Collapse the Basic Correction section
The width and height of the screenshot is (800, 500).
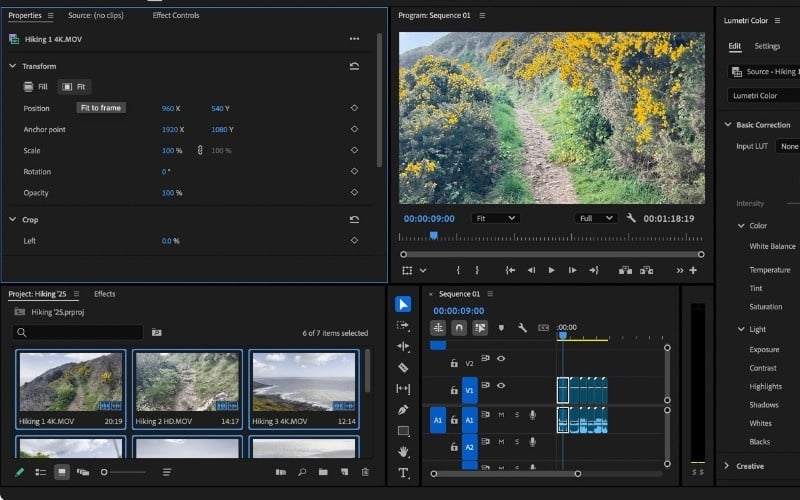coord(728,125)
